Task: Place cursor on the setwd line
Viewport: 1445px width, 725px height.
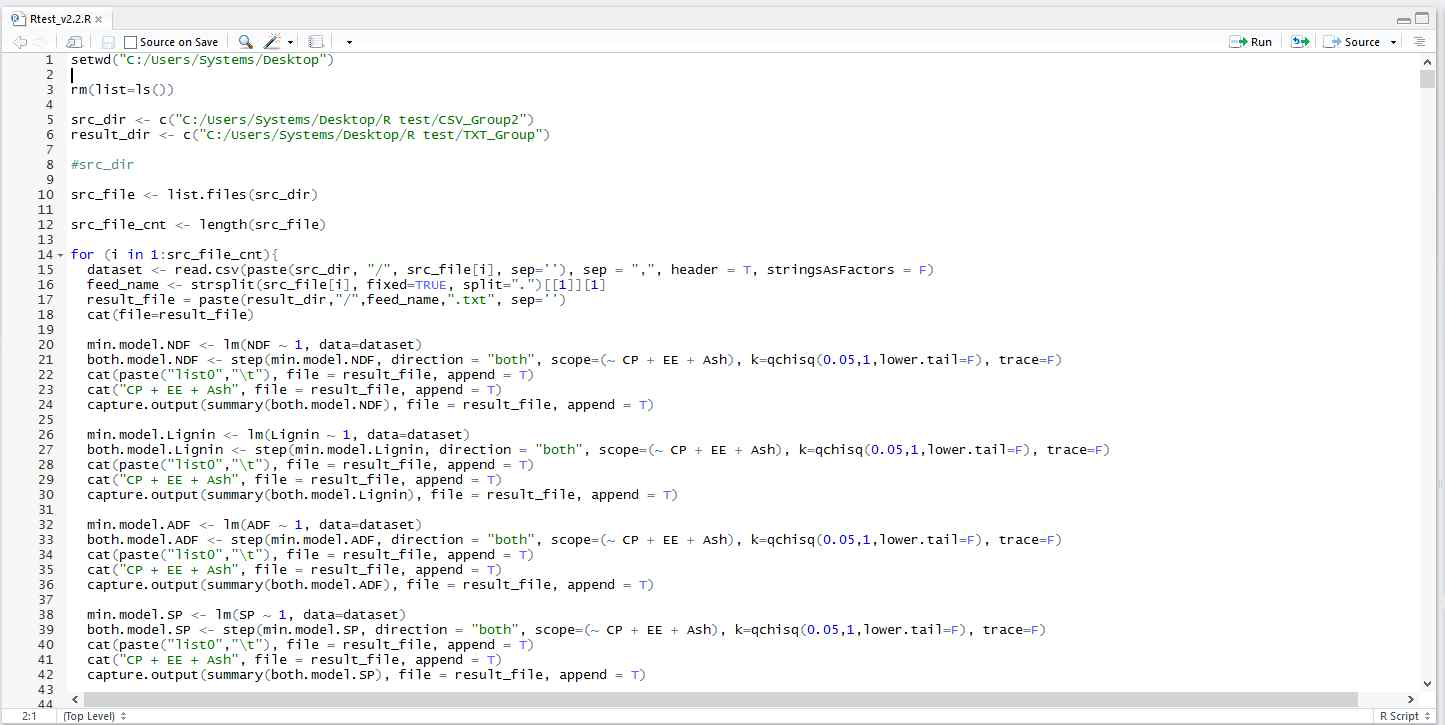Action: 202,60
